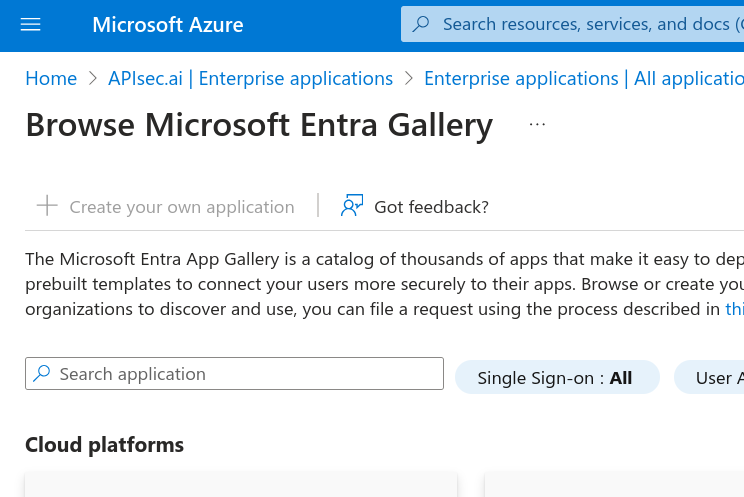Click the ellipsis next to the page title
Viewport: 744px width, 497px height.
click(x=537, y=124)
